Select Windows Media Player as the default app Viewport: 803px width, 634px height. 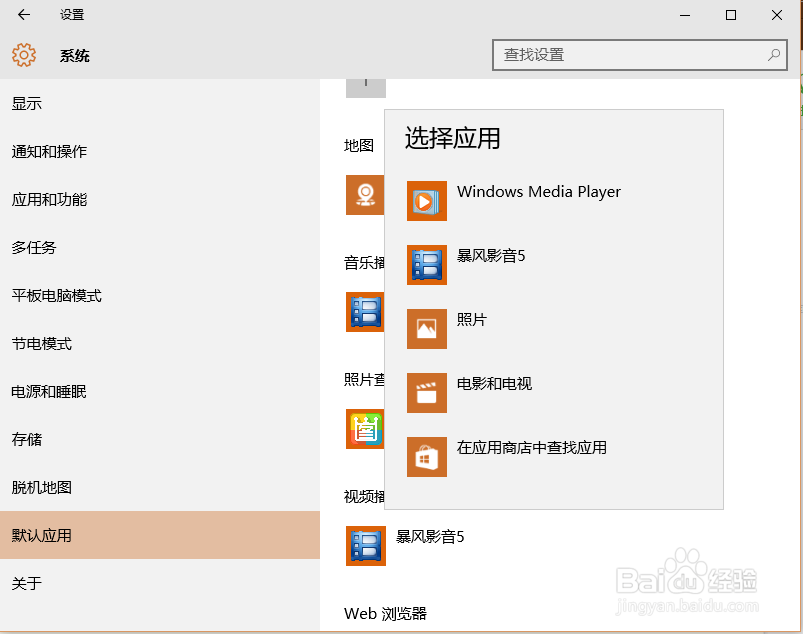point(554,201)
